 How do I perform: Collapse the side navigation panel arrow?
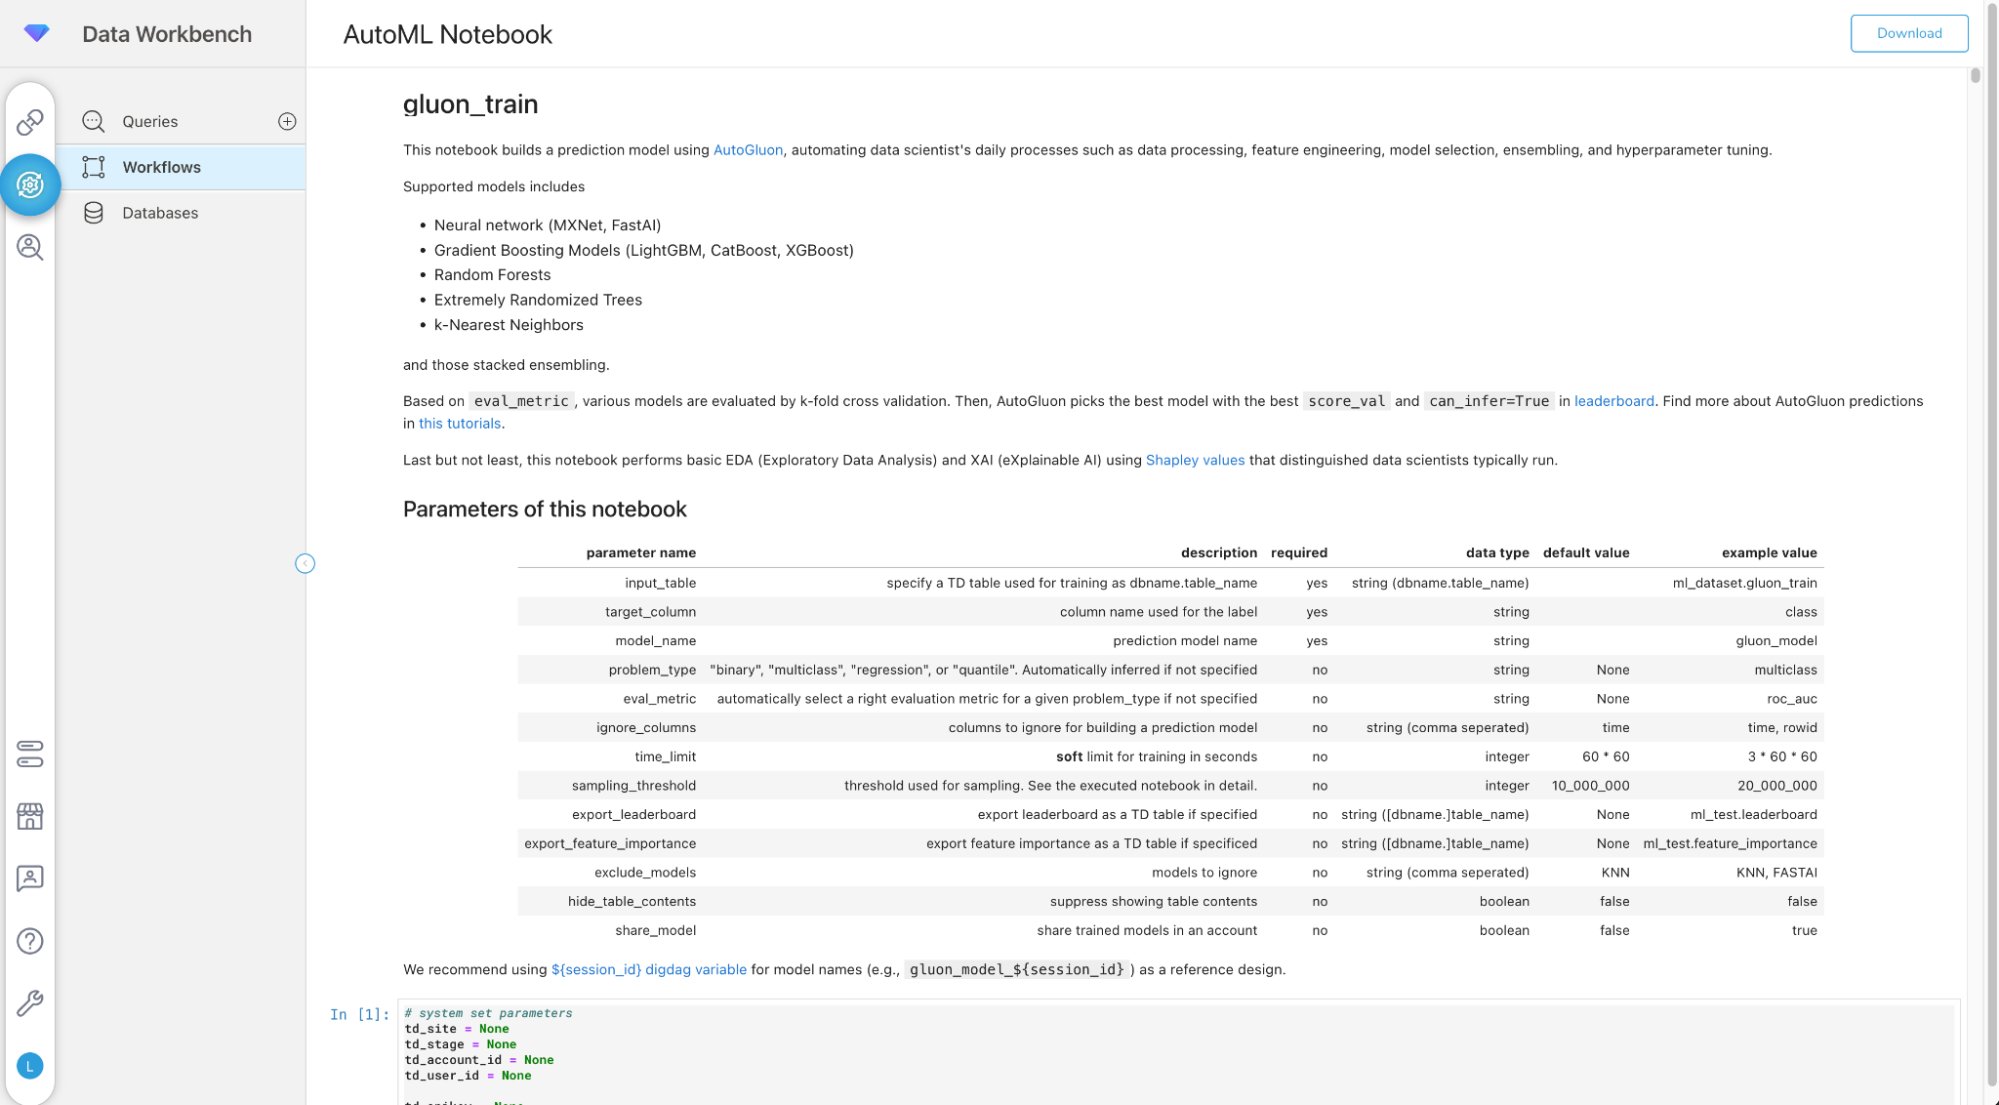point(305,564)
